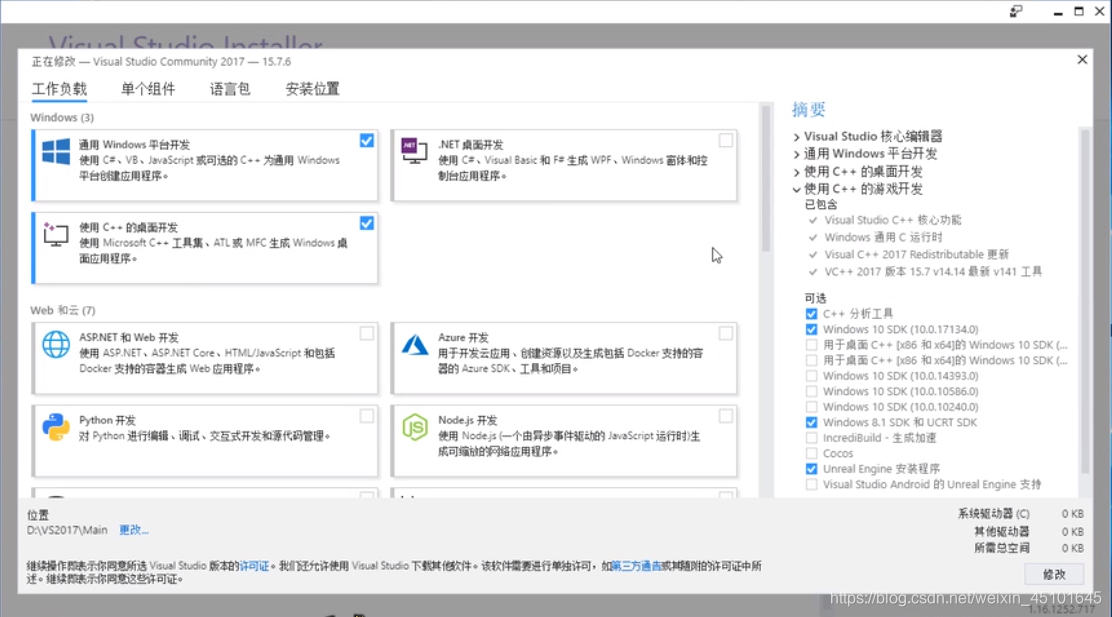The height and width of the screenshot is (617, 1112).
Task: Check Visual Studio Android 的 Unreal Engine 支持
Action: 811,484
